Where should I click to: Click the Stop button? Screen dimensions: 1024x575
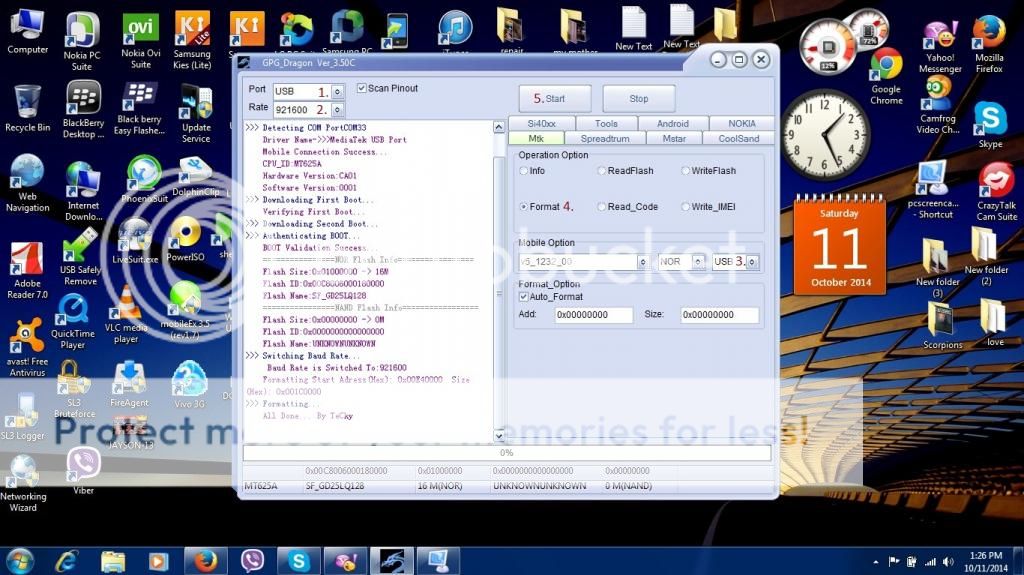pyautogui.click(x=638, y=99)
